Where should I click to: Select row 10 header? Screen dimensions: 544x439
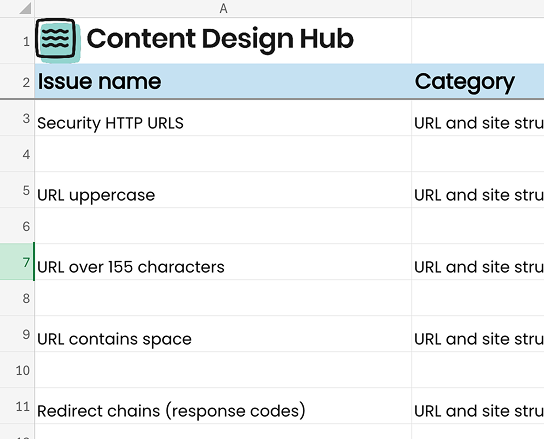(17, 370)
